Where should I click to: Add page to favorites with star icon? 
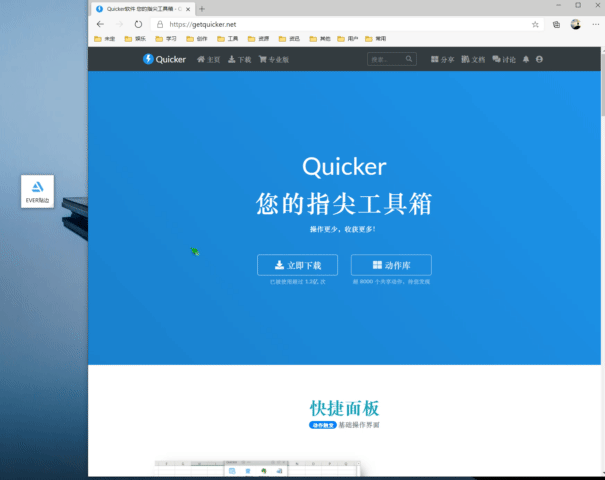(535, 24)
